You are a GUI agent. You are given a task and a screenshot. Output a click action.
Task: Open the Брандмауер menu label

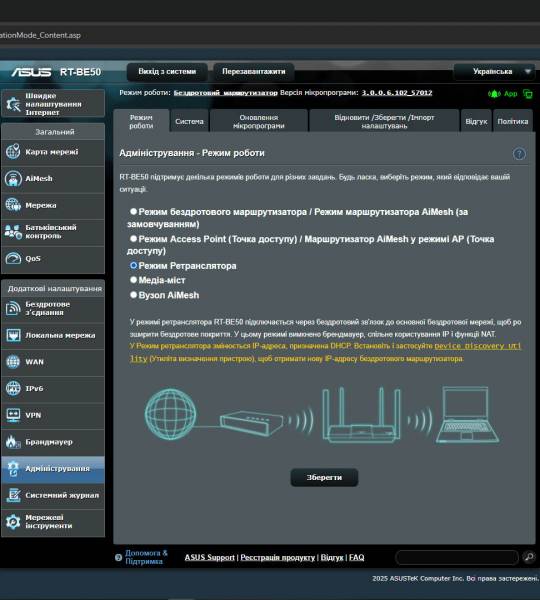click(49, 442)
